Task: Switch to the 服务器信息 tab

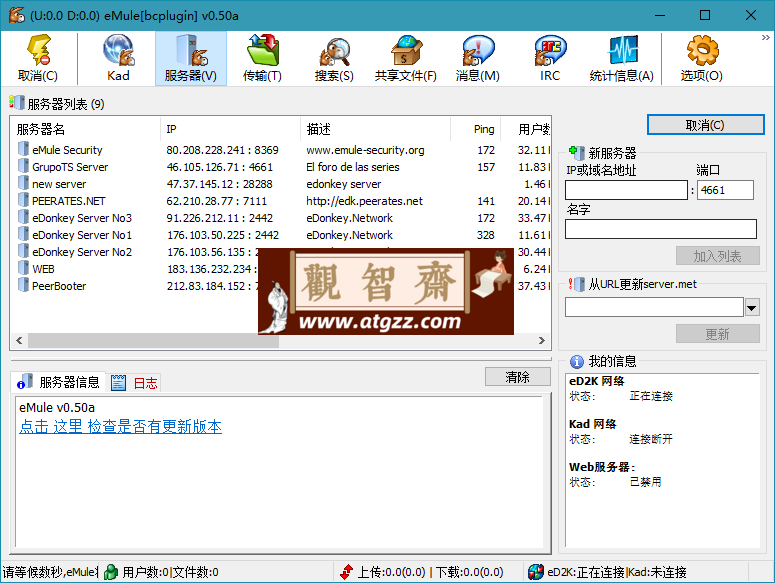Action: 58,382
